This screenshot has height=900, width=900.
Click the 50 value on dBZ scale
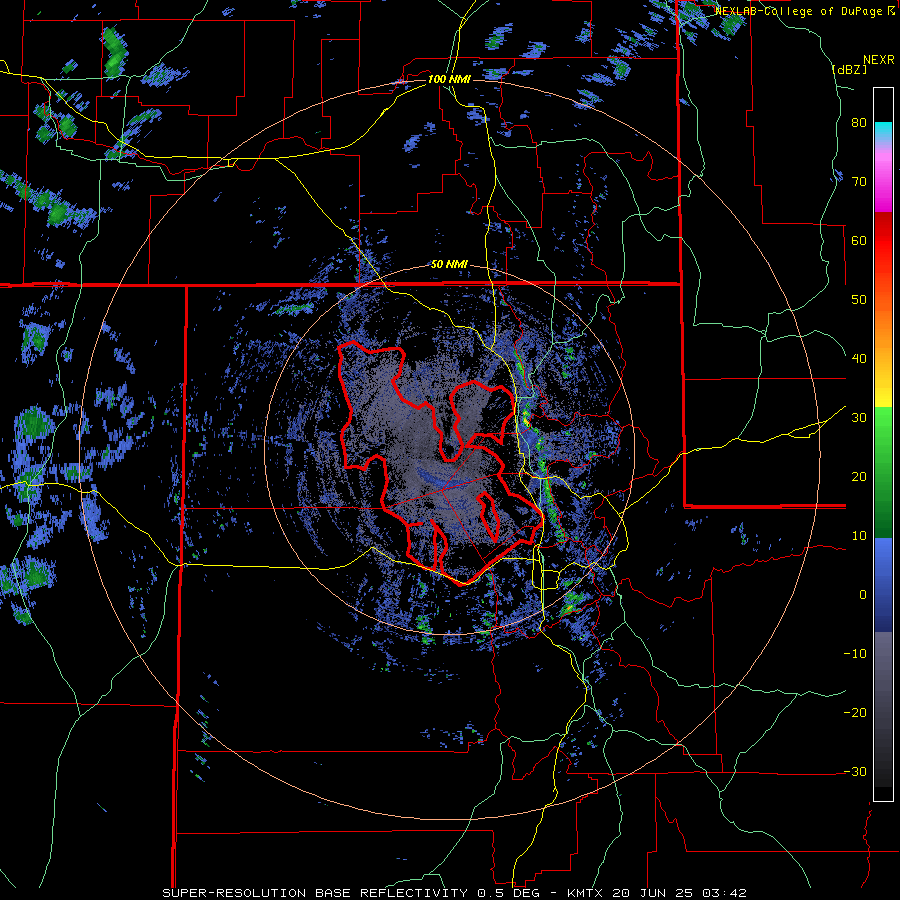[859, 300]
